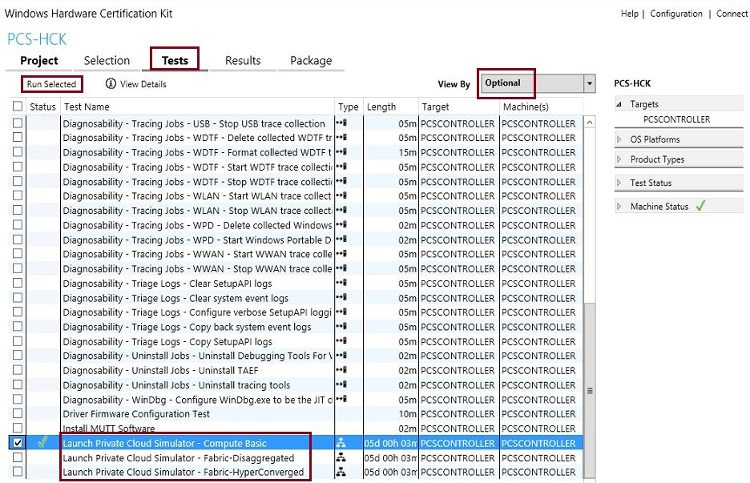Open the View By dropdown arrow
The image size is (750, 483).
click(x=589, y=83)
